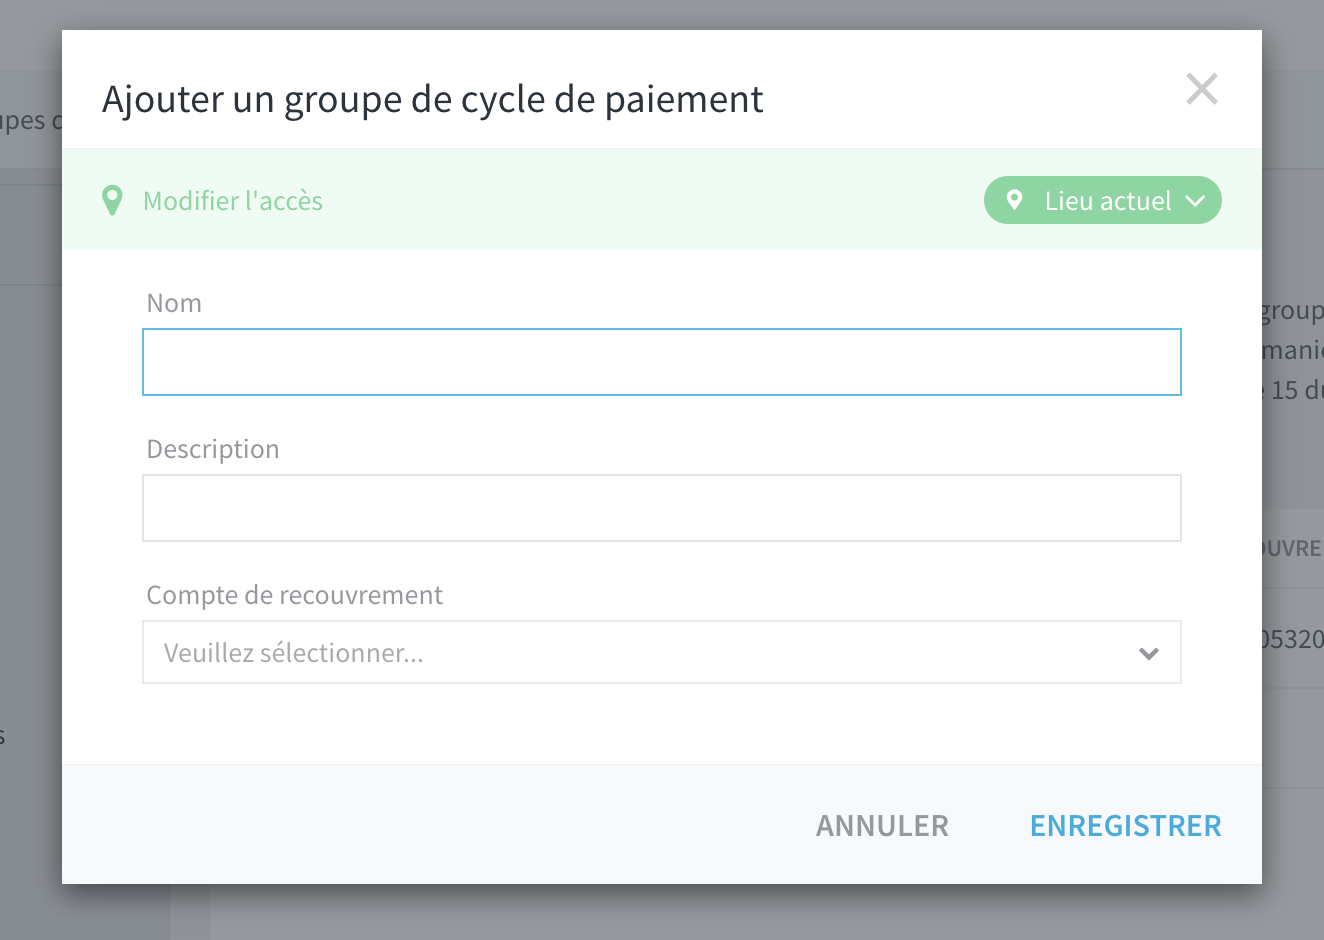Click the dimmed background value 05320

(x=1293, y=639)
